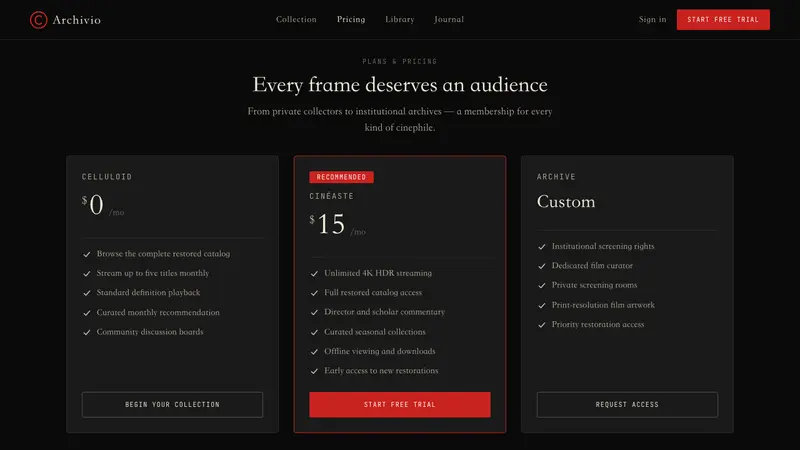Click checkmark beside Dedicated film curator
800x450 pixels.
[x=542, y=266]
